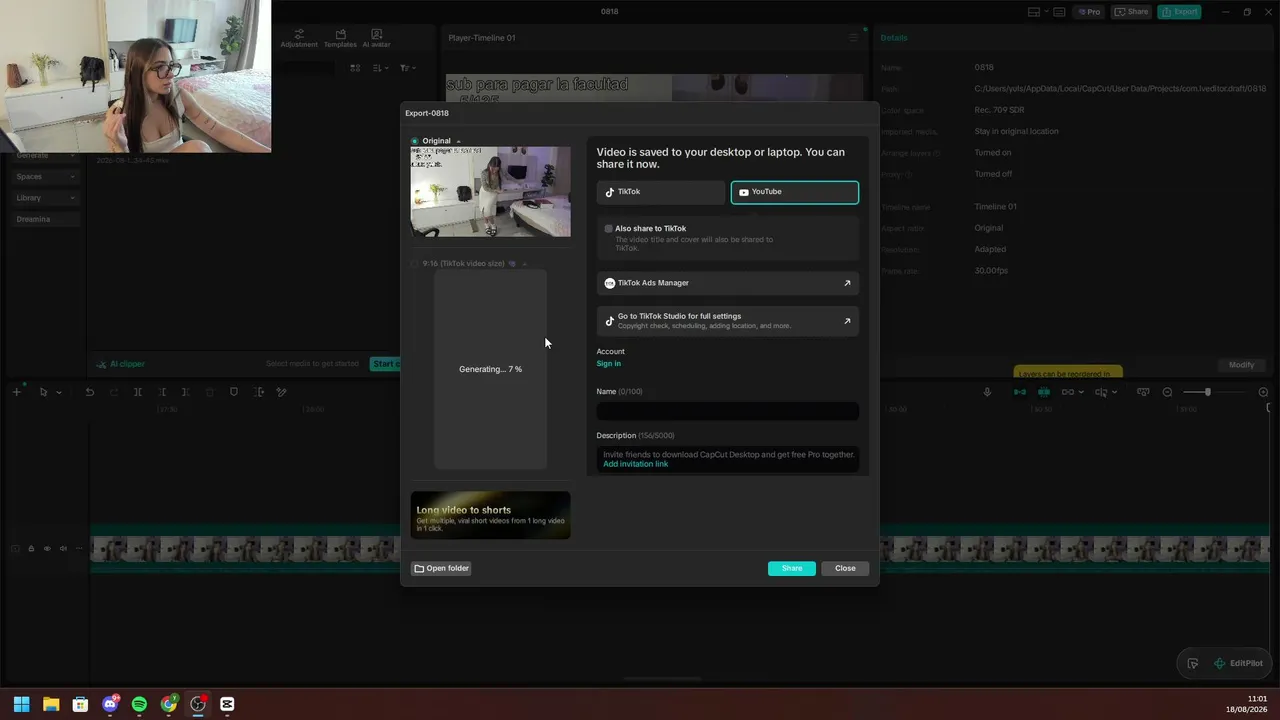1280x720 pixels.
Task: Open the Templates panel
Action: tap(340, 38)
